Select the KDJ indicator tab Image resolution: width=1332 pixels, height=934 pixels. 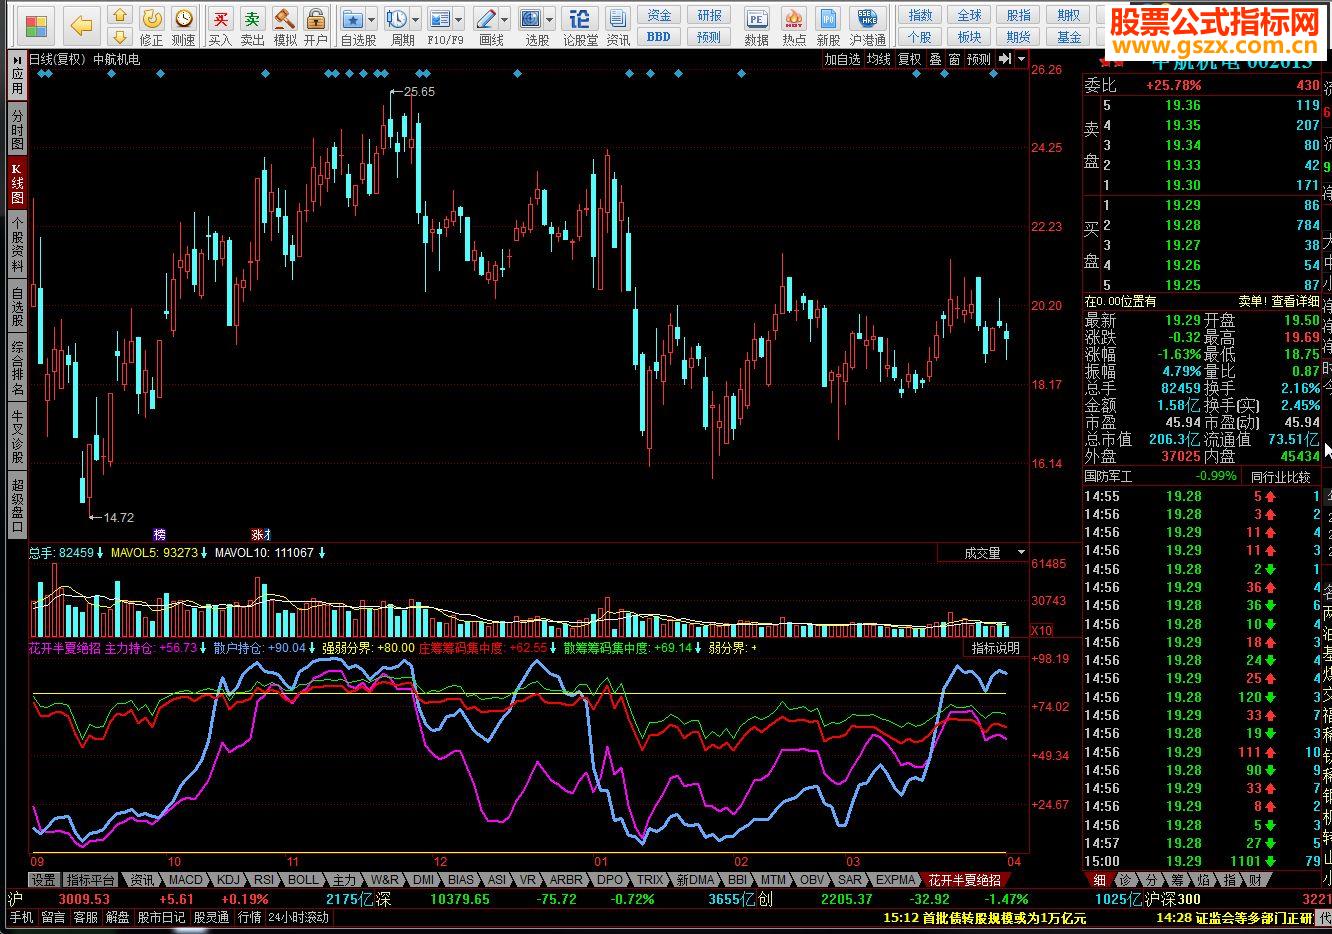click(228, 880)
